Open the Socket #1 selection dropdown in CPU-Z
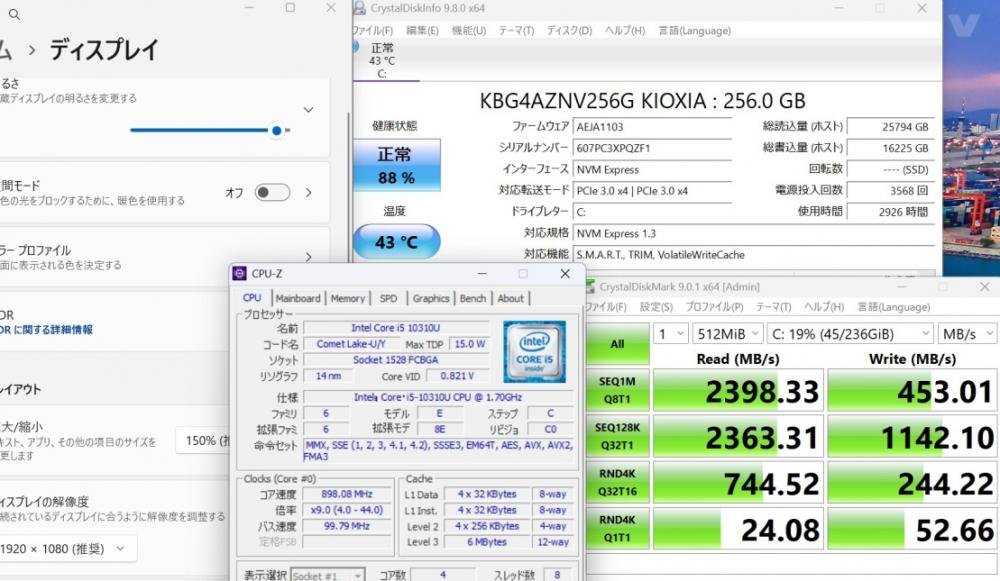This screenshot has width=1000, height=581. coord(328,575)
